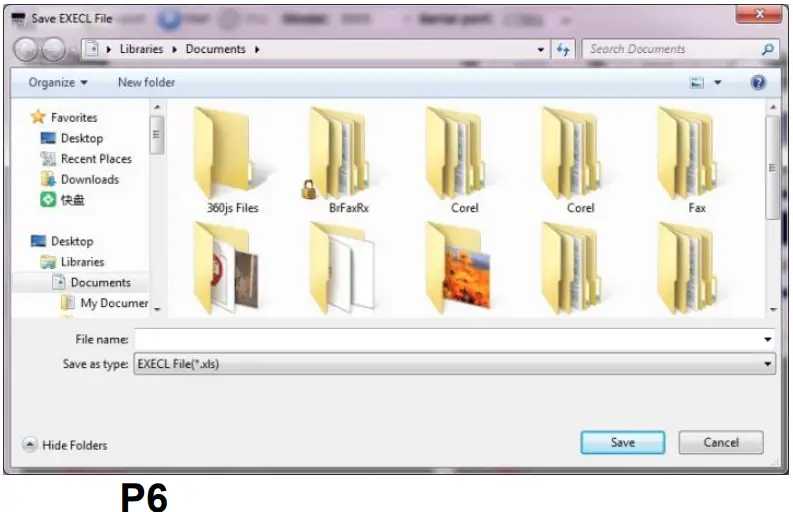Go to Desktop under Favorites
This screenshot has height=512, width=793.
(x=71, y=138)
